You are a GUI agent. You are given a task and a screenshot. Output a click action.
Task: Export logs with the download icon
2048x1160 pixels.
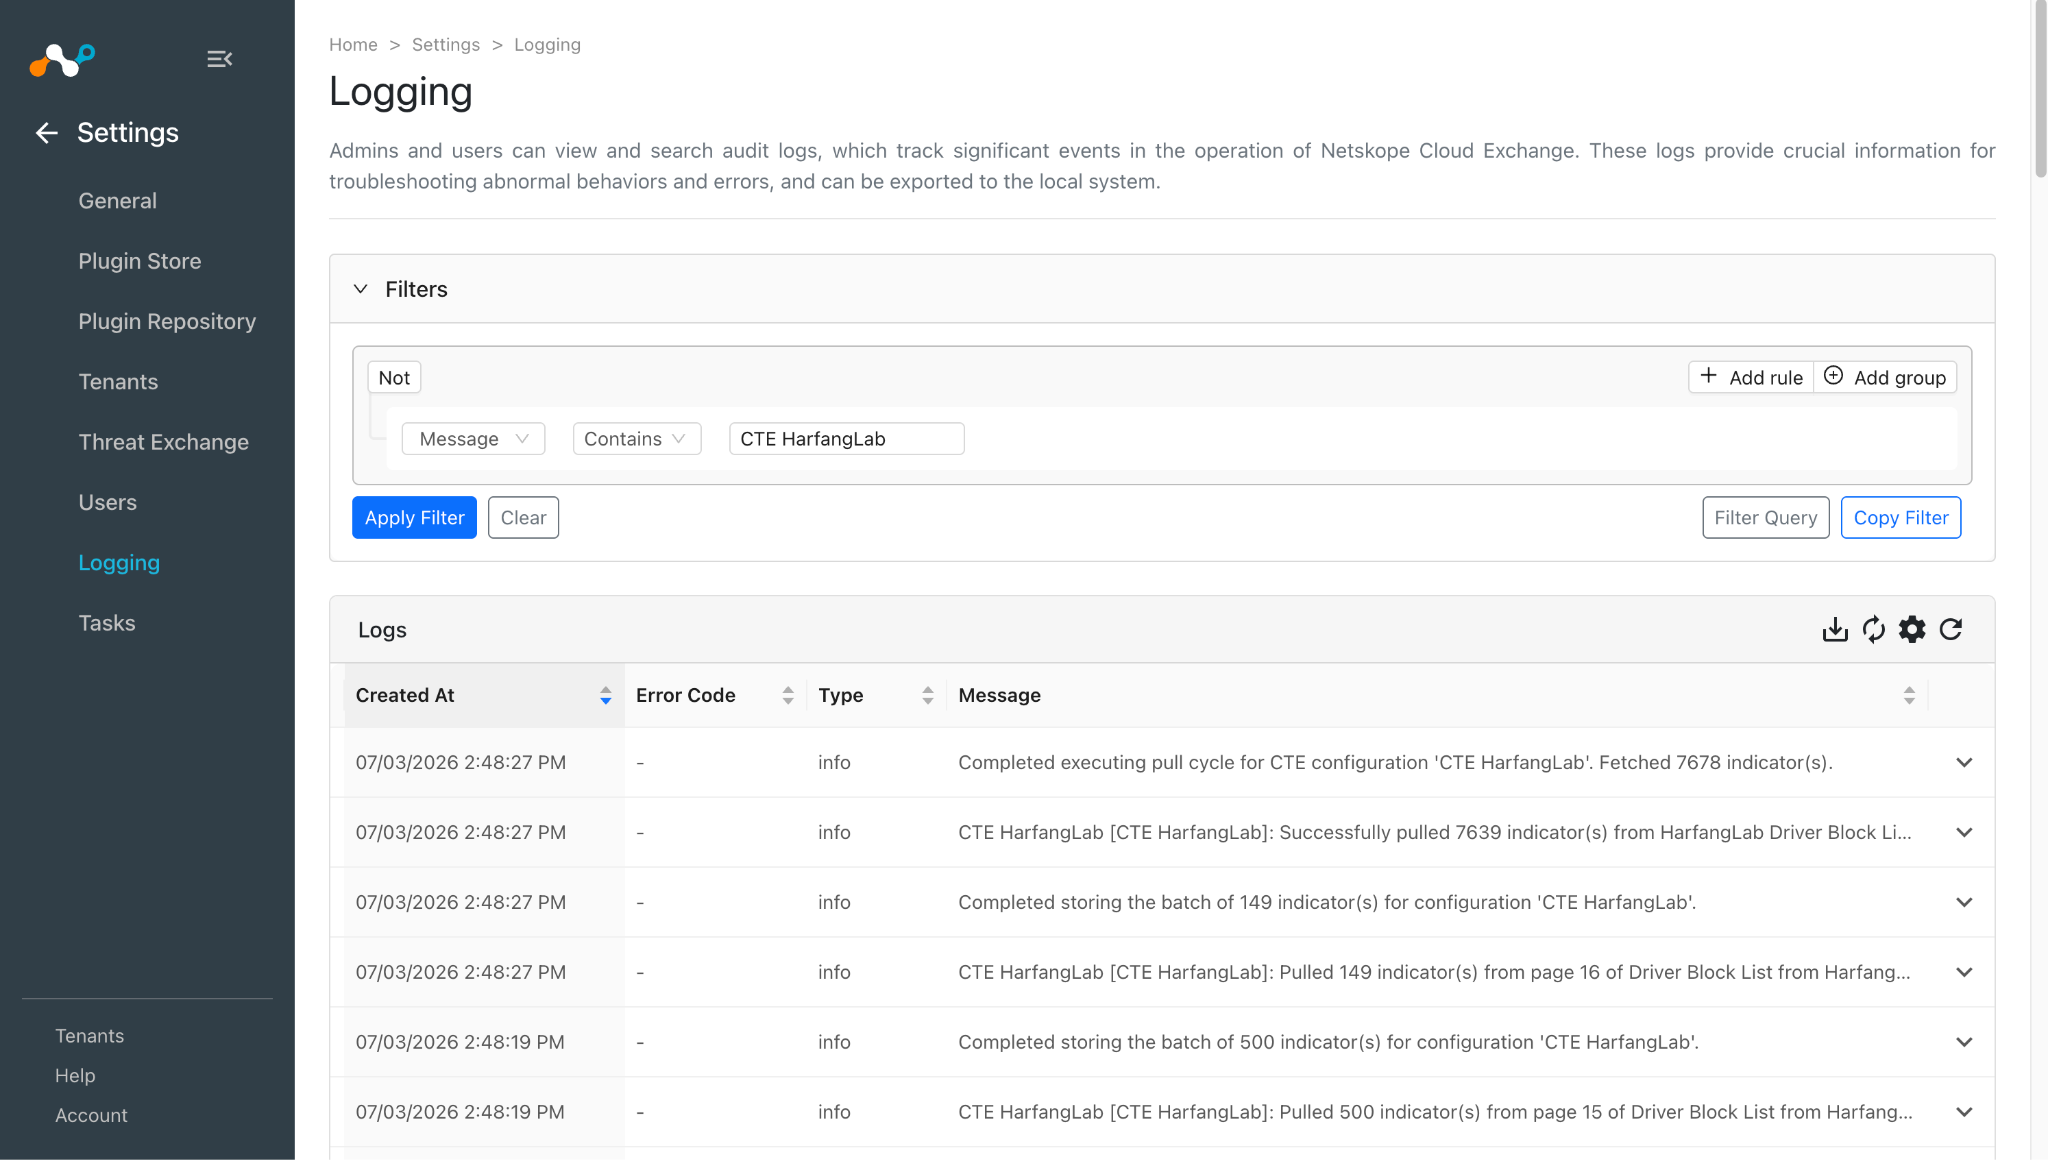coord(1835,630)
